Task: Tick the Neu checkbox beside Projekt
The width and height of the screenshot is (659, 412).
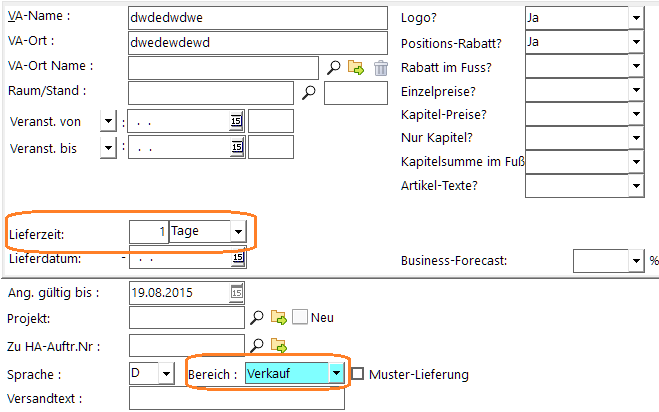Action: tap(300, 318)
